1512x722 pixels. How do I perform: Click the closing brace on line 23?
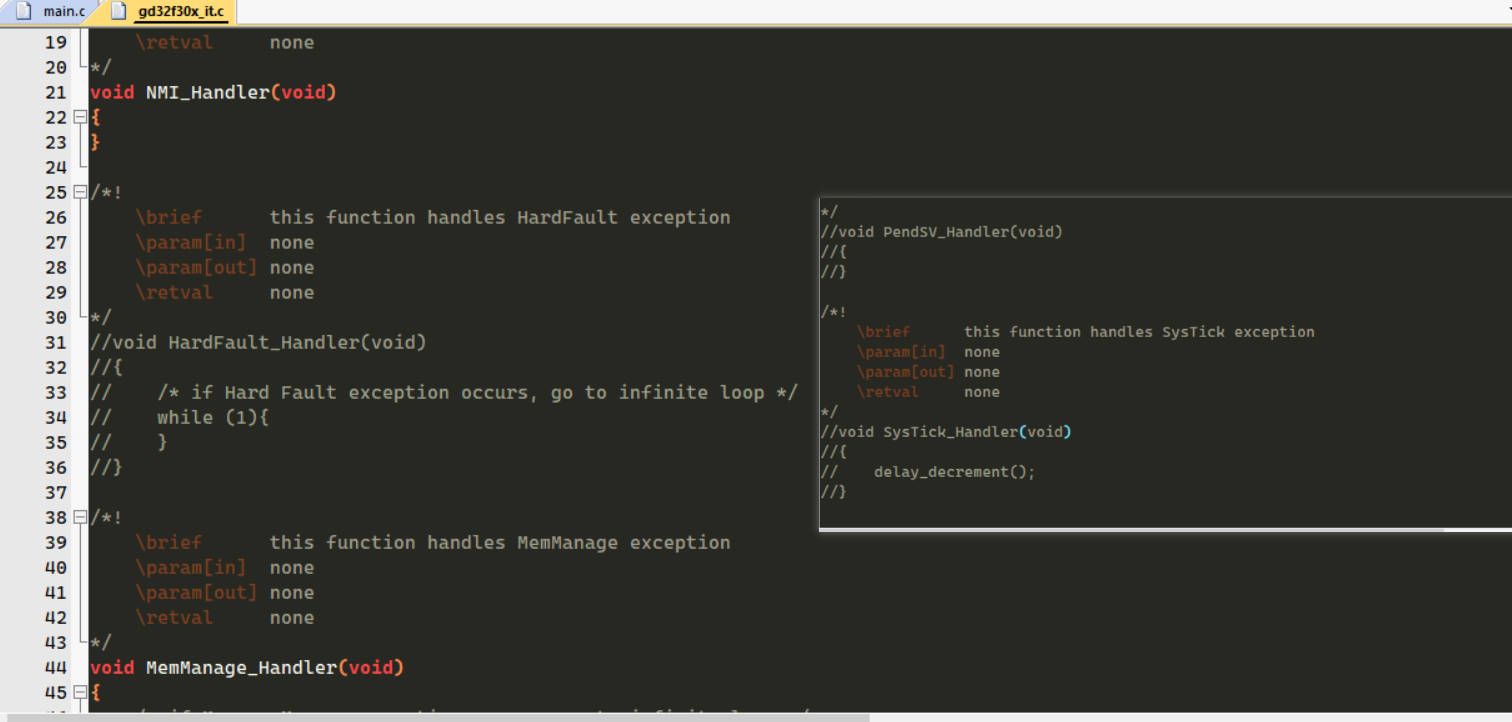(x=96, y=142)
